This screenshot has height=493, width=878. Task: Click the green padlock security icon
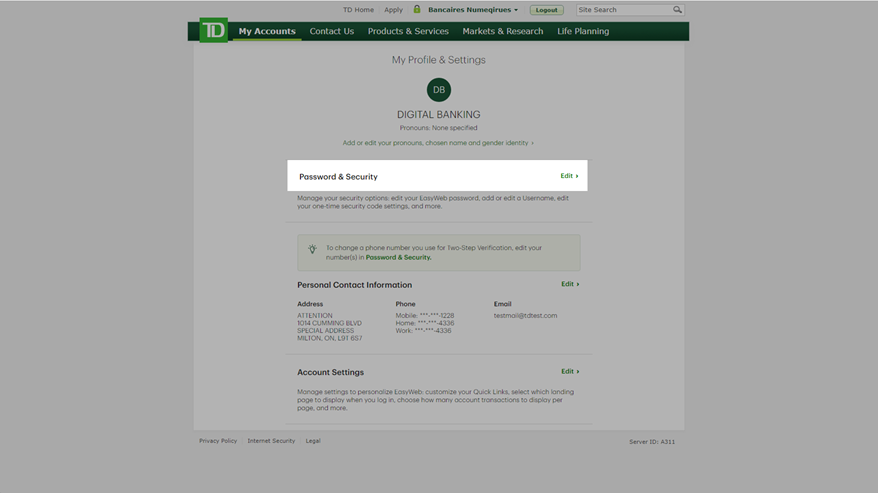[417, 9]
